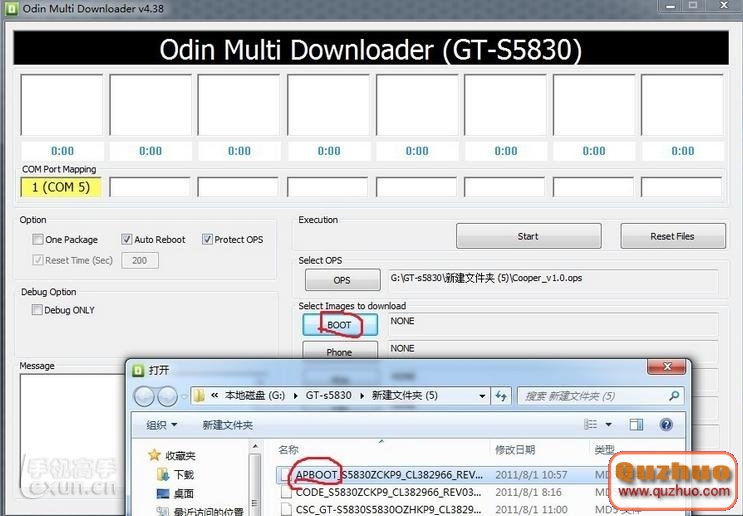
Task: Click the 2011/8/1 10:57 date cell
Action: (x=531, y=474)
